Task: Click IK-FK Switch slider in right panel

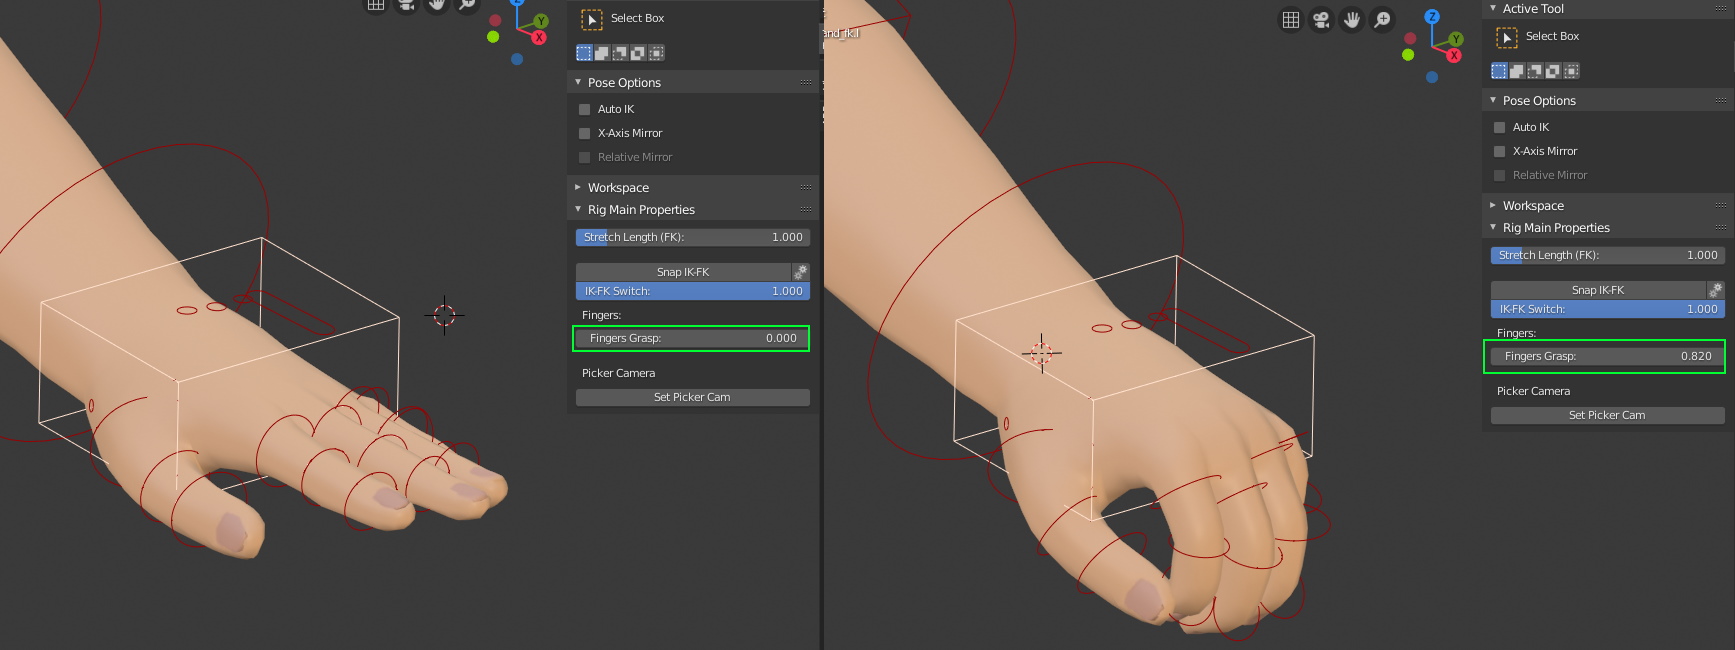Action: point(1607,309)
